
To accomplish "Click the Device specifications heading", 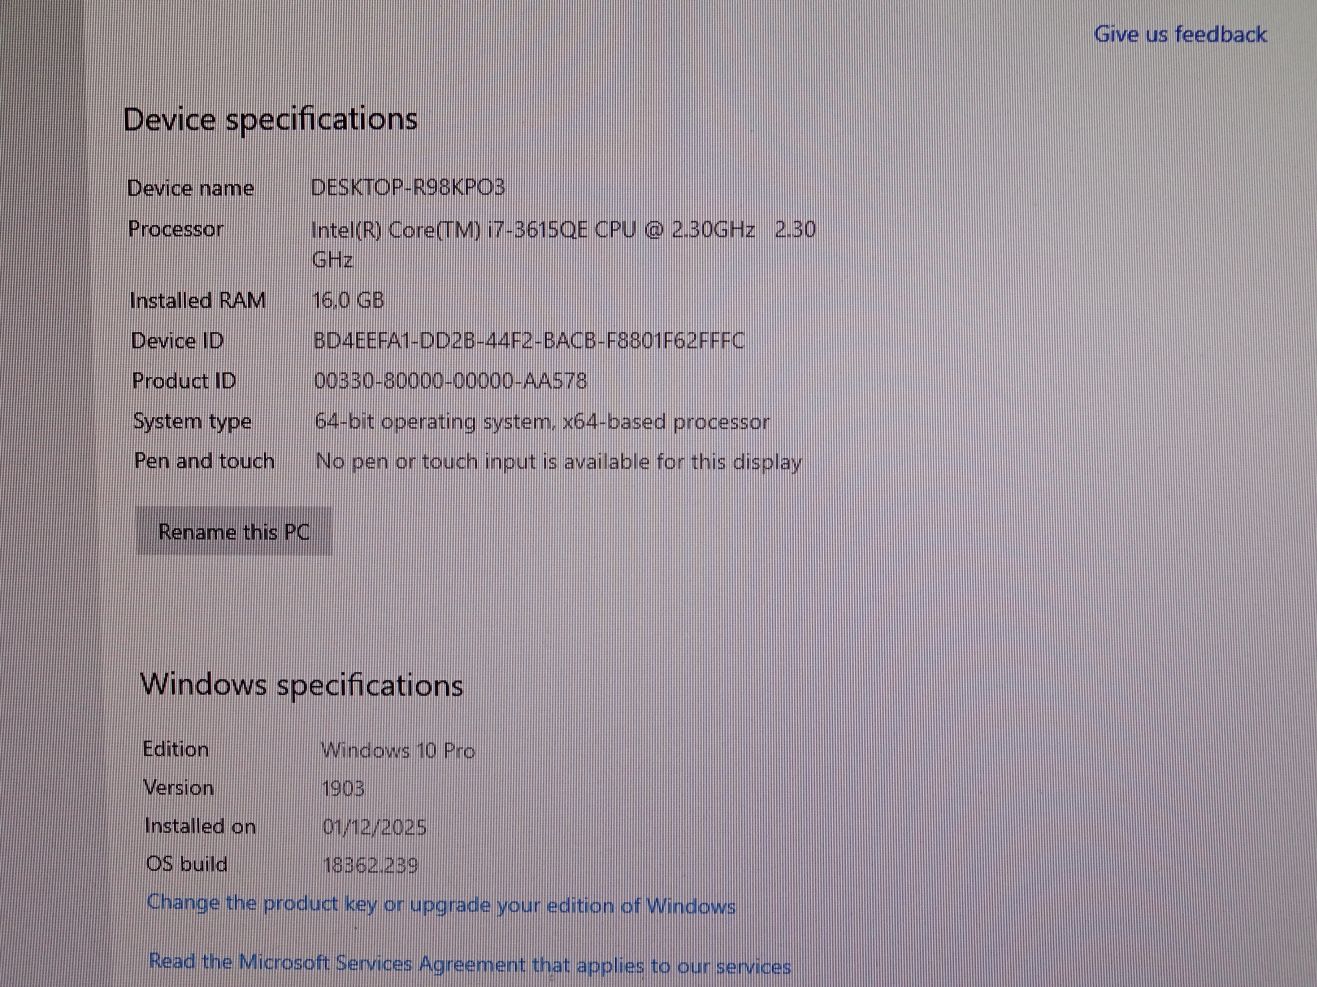I will (x=270, y=119).
